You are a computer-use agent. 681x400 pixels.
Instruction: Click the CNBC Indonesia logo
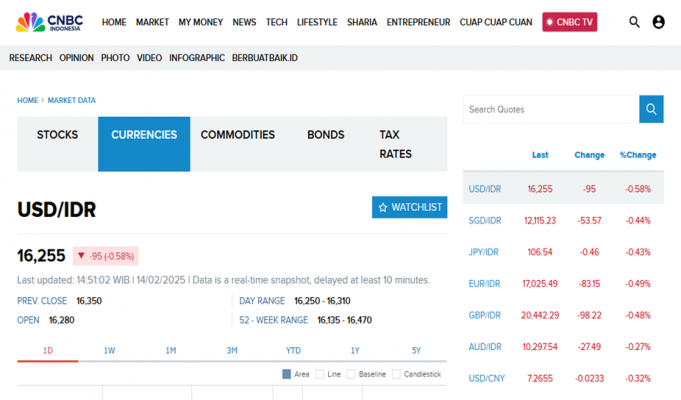[50, 21]
